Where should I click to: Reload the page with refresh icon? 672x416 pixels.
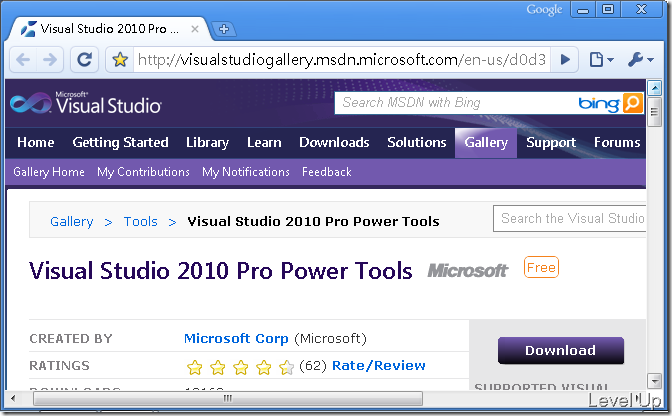point(84,60)
